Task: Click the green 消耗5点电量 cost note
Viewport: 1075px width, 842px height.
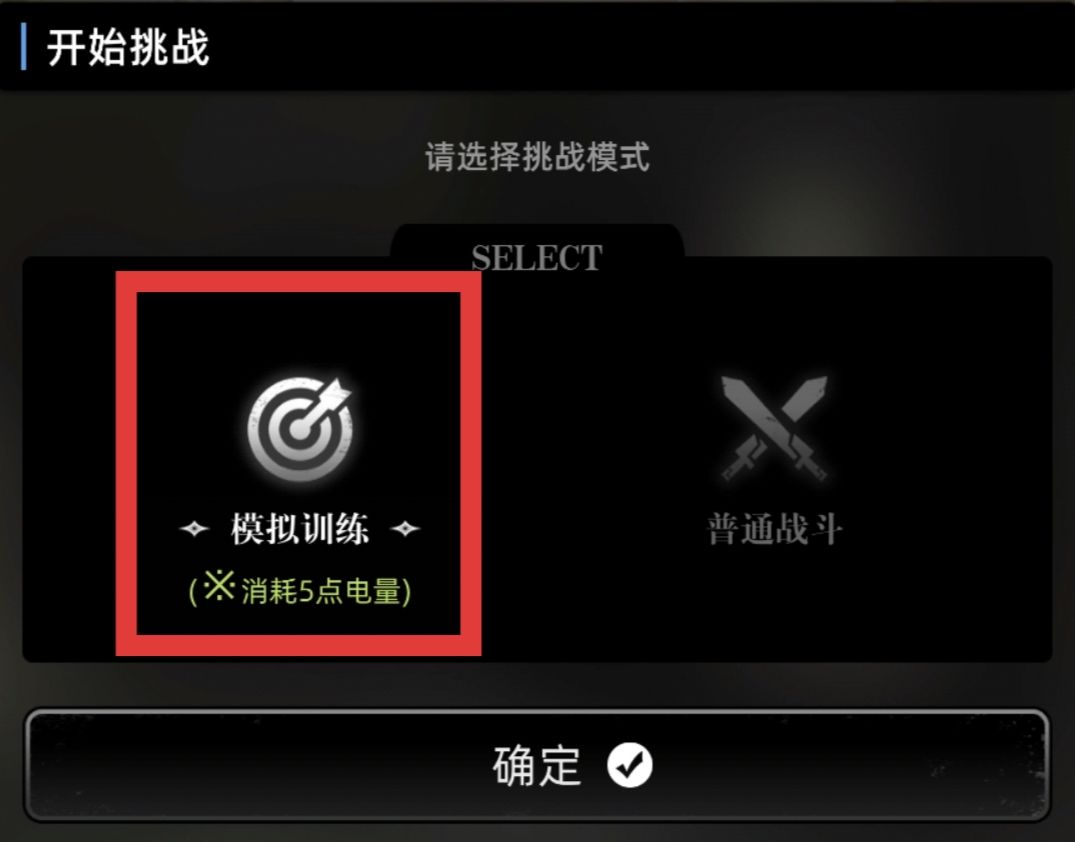Action: [x=300, y=590]
